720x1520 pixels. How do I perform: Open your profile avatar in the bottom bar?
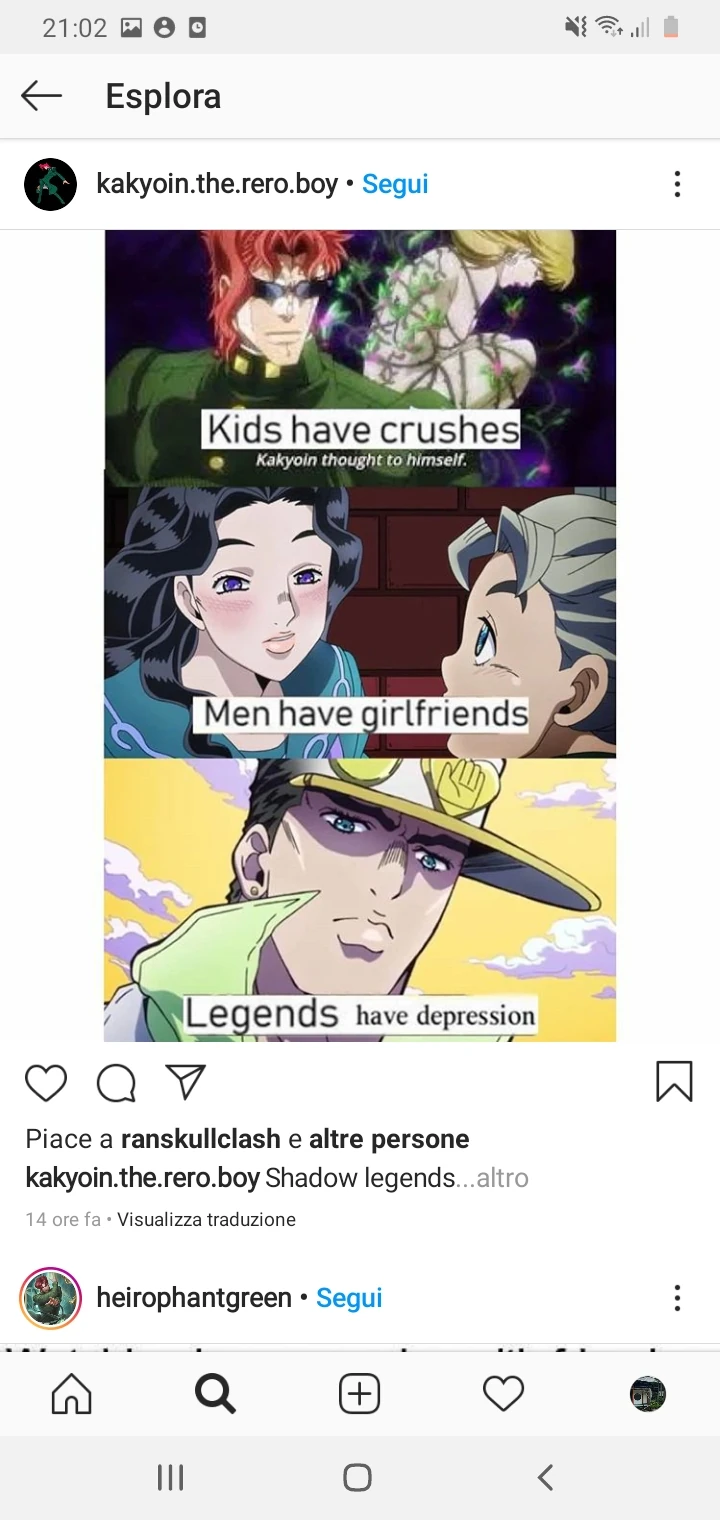point(648,1393)
